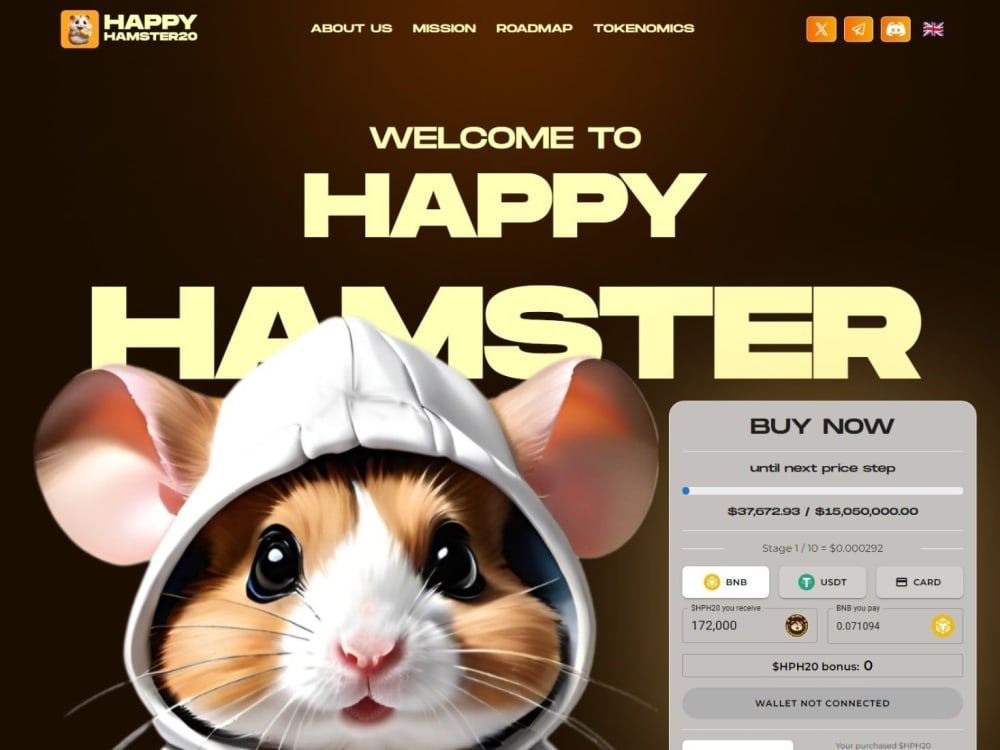Select USDT payment tab
The height and width of the screenshot is (750, 1000).
click(823, 582)
